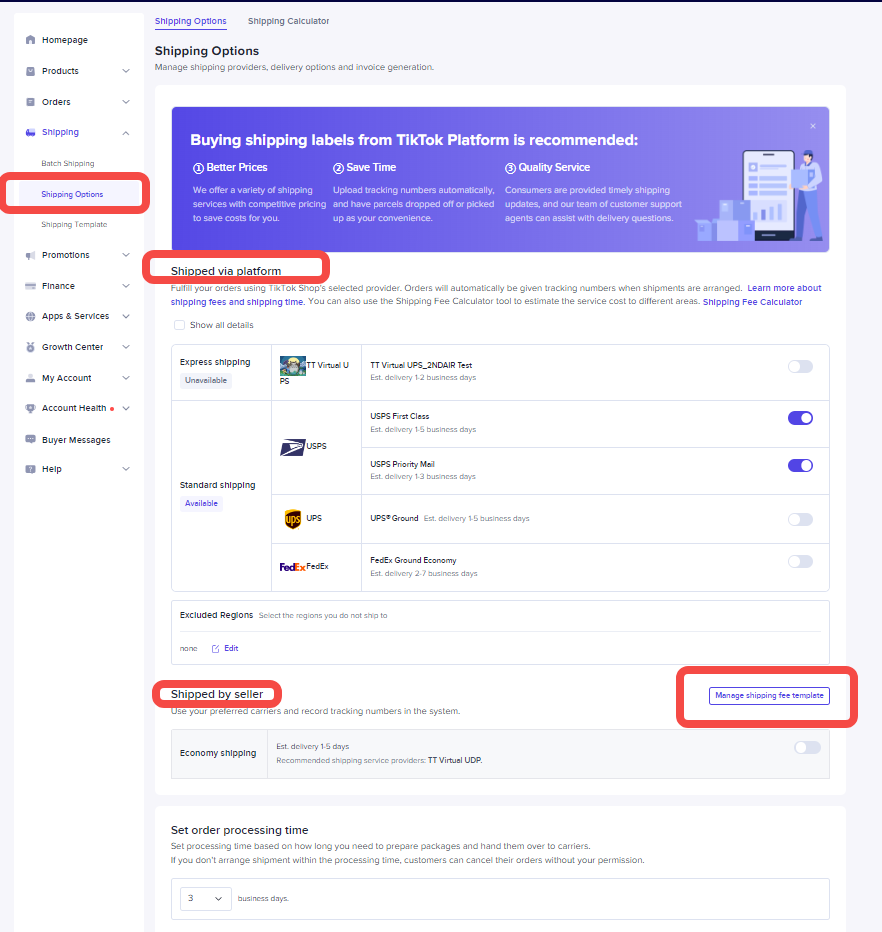Disable USPS First Class shipping toggle
The height and width of the screenshot is (932, 882).
pos(800,418)
